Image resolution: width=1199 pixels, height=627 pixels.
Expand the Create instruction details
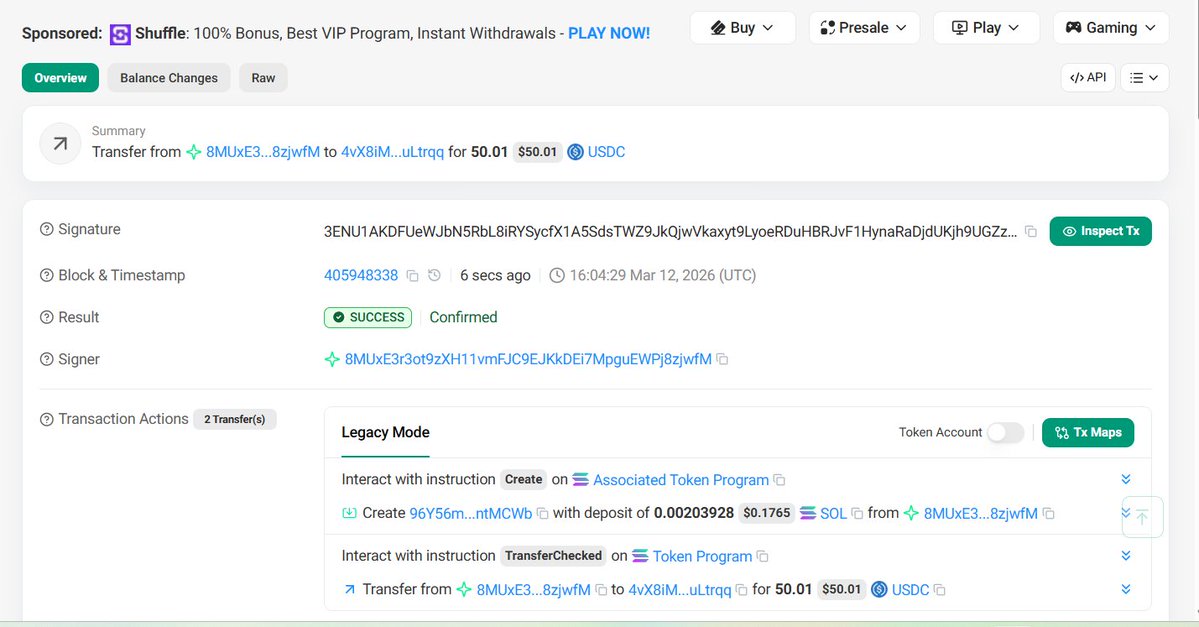click(1126, 479)
